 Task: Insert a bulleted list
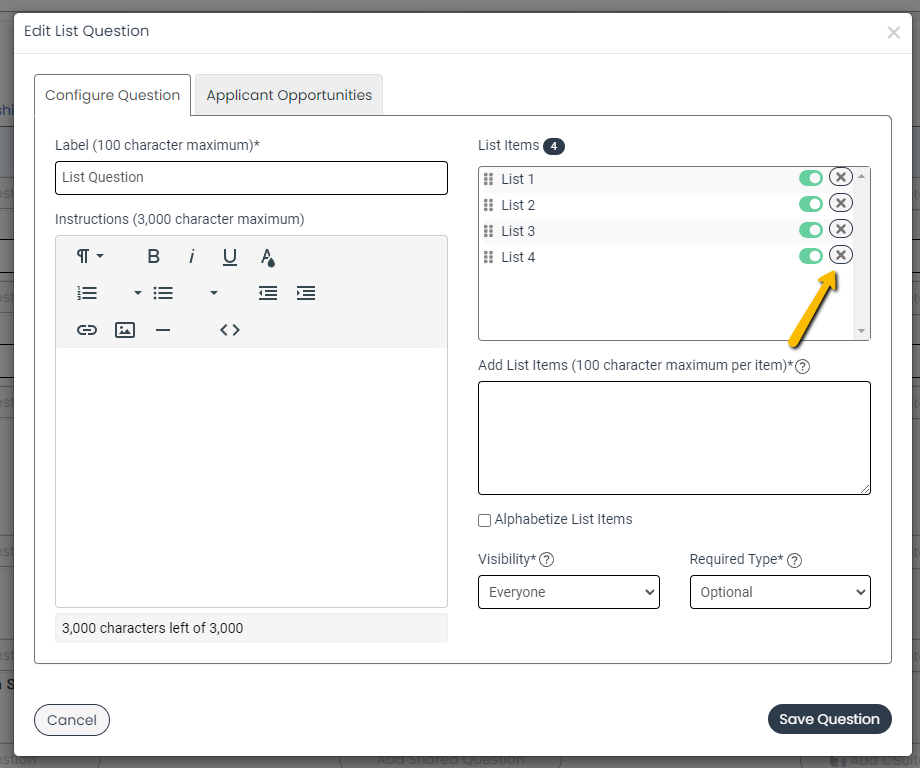point(163,293)
